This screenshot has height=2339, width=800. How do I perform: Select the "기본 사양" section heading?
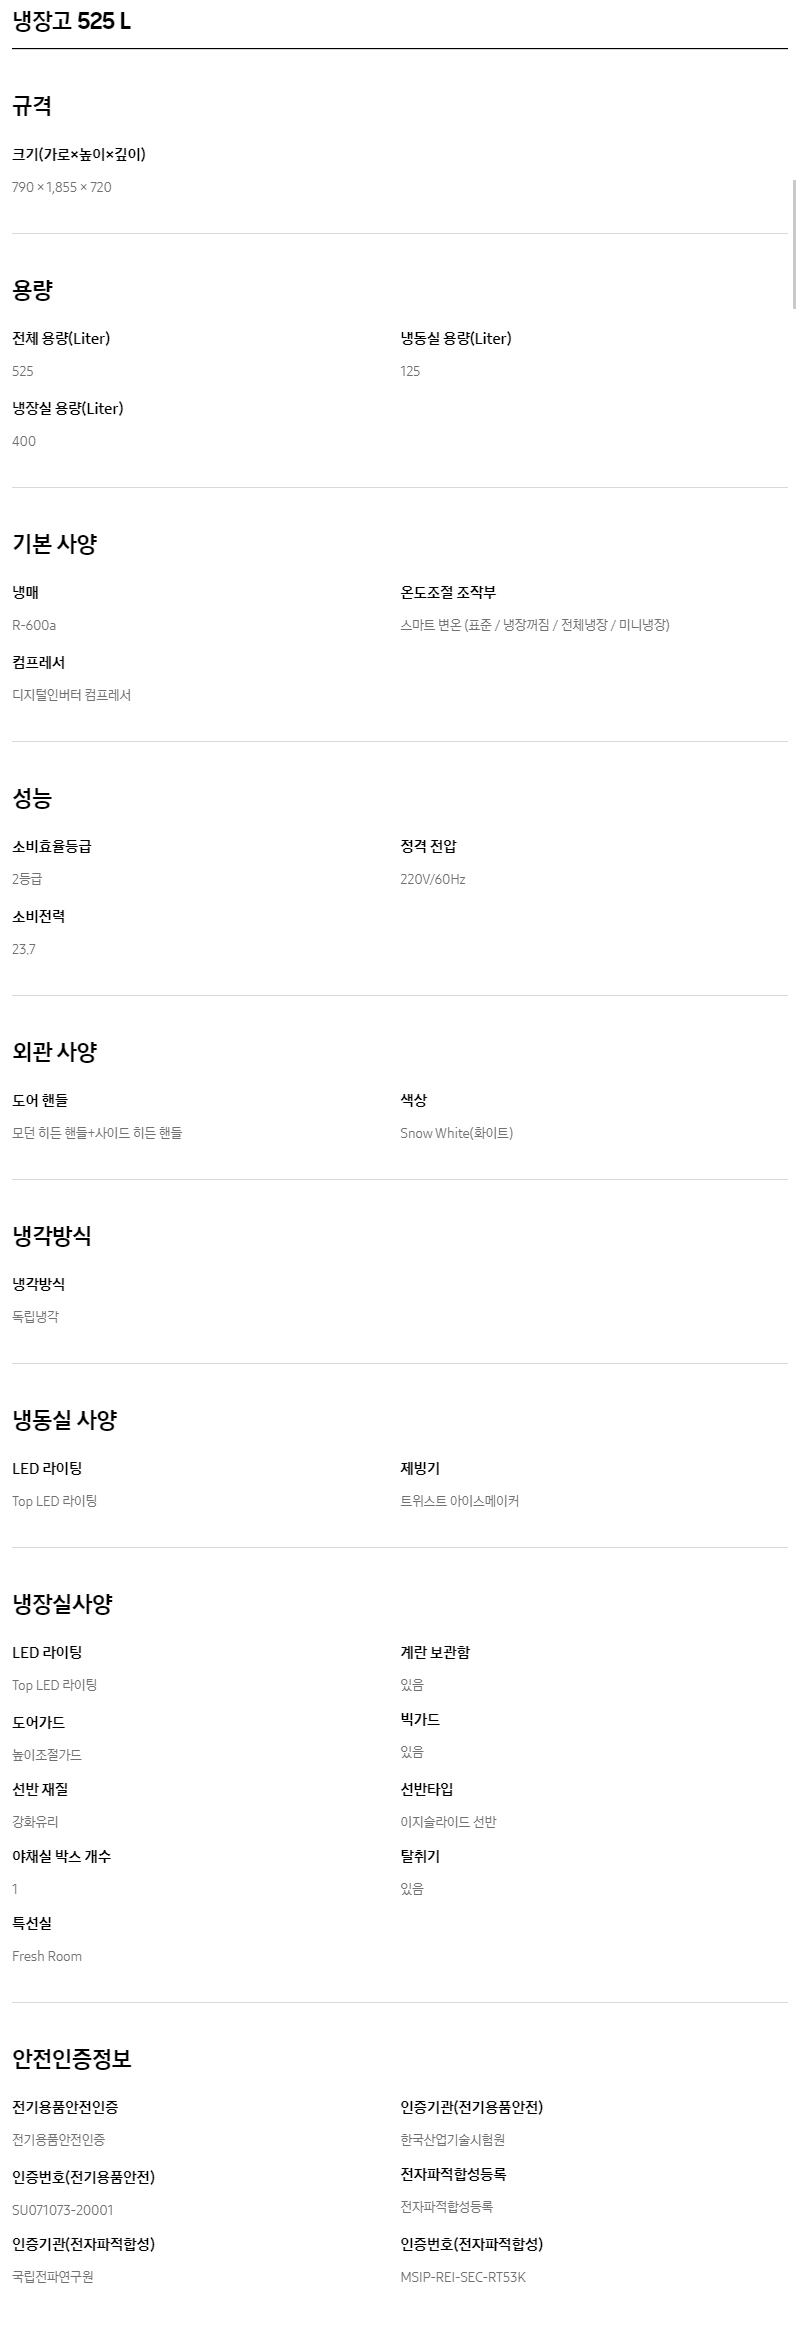pos(54,544)
